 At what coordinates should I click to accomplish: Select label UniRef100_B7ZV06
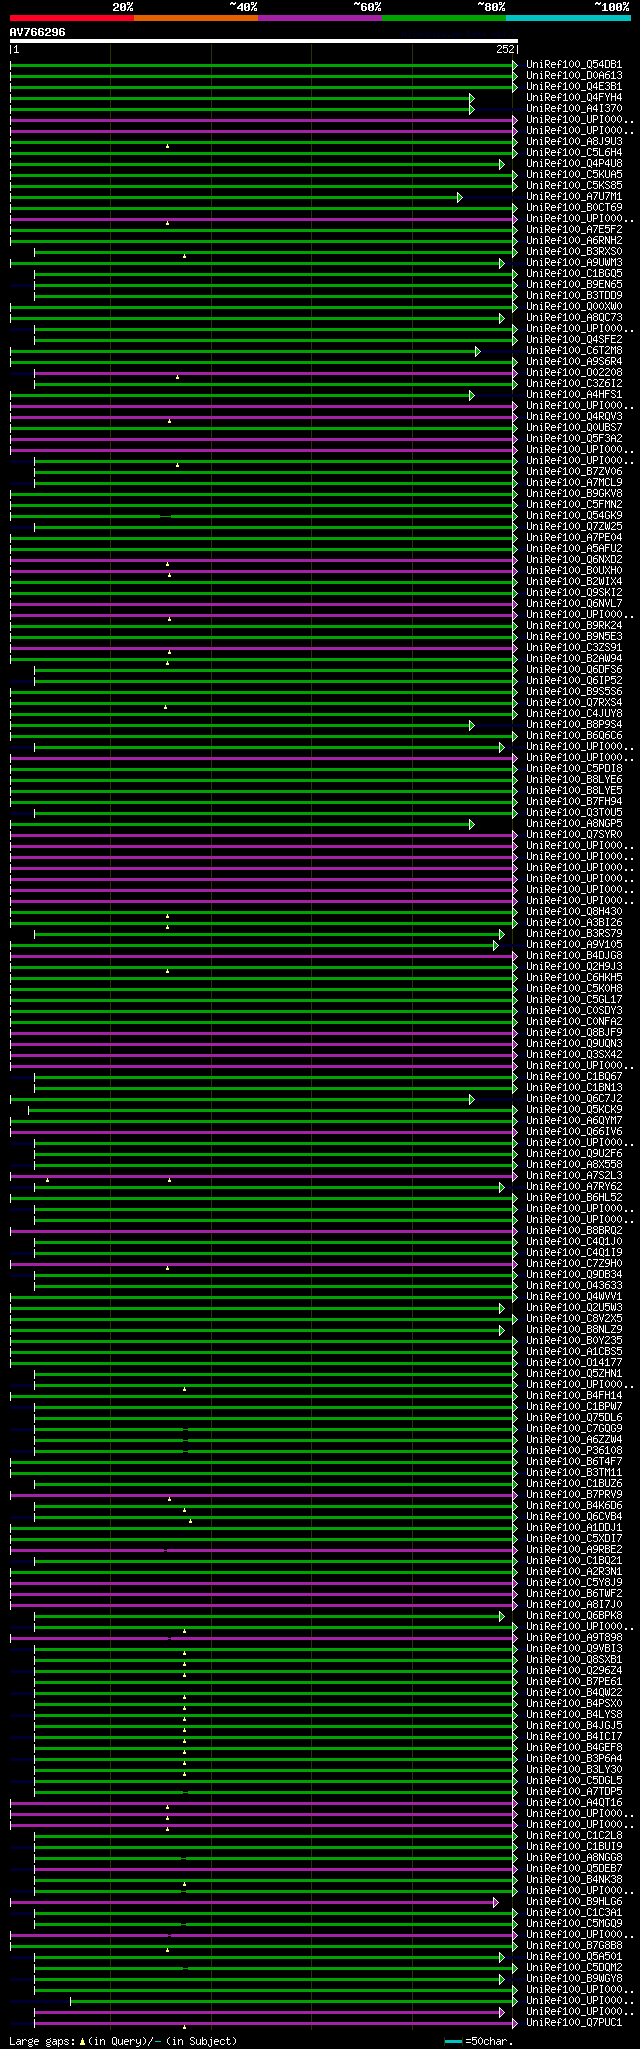[x=574, y=472]
